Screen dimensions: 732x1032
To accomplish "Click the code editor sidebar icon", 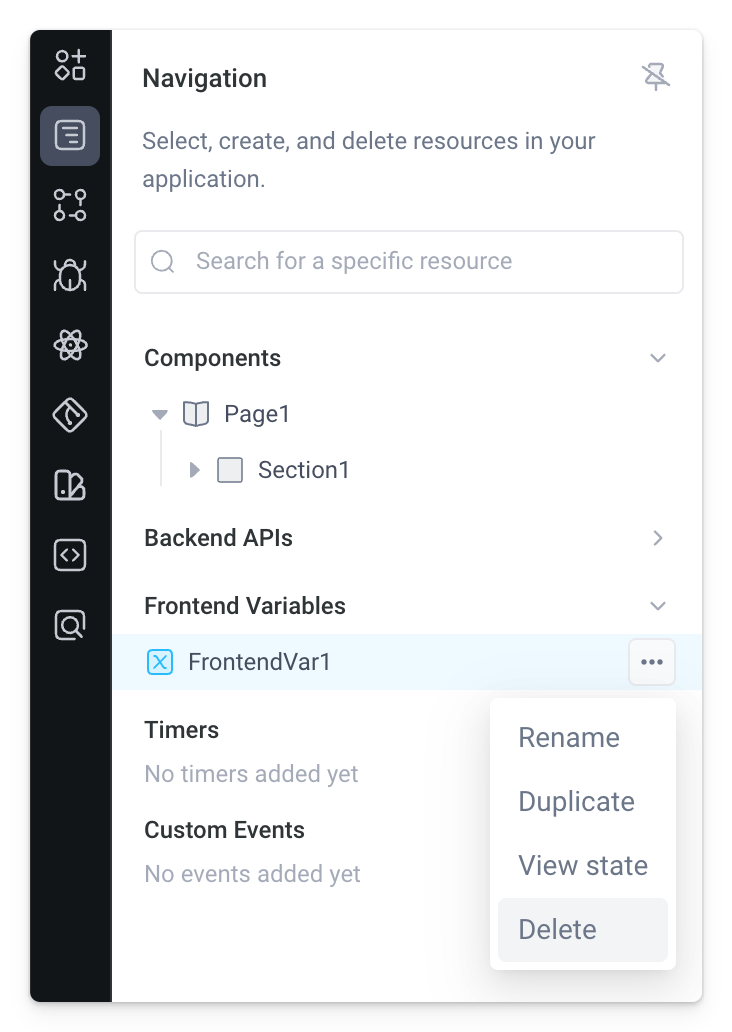I will [69, 556].
